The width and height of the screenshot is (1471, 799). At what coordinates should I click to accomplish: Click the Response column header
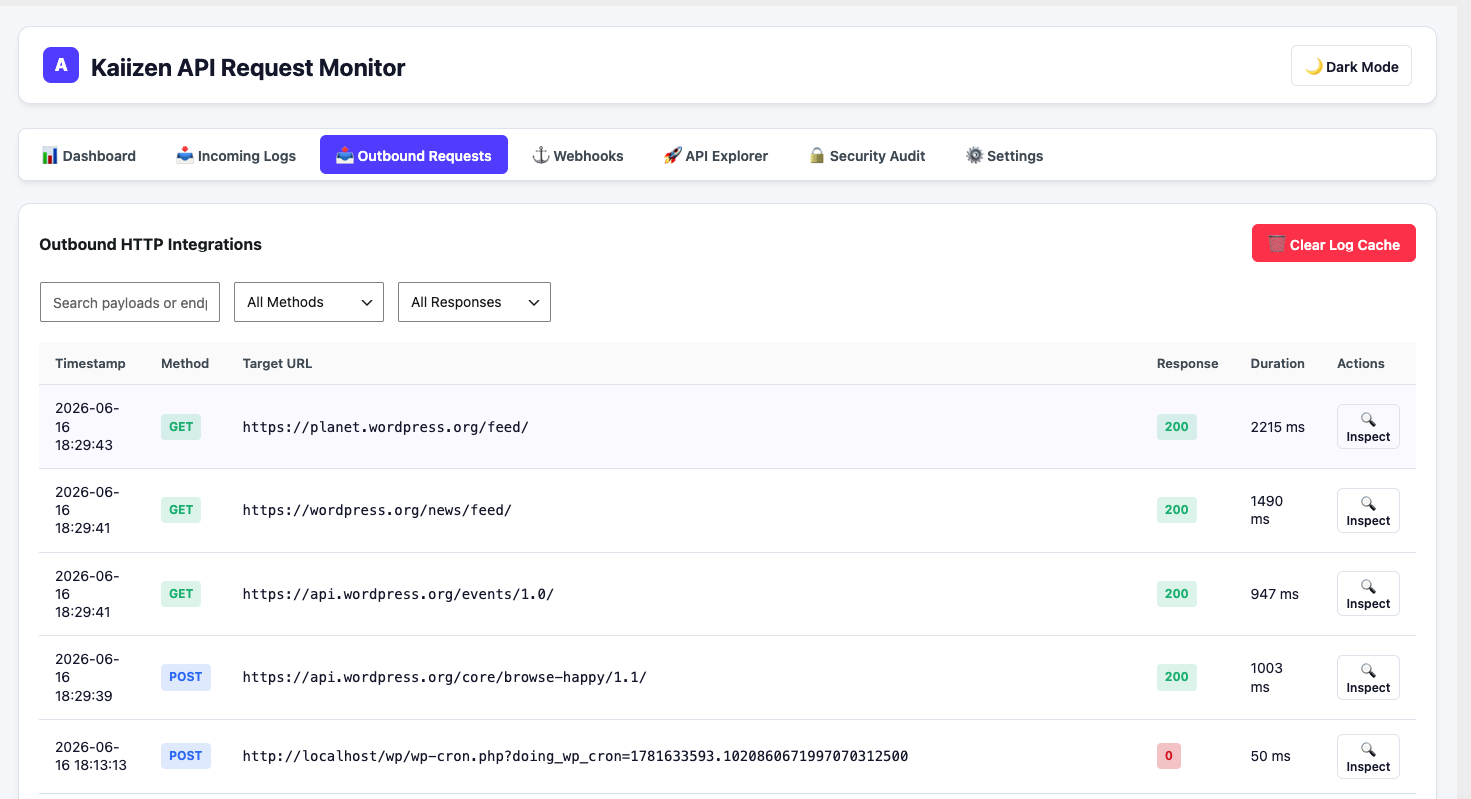[x=1187, y=363]
